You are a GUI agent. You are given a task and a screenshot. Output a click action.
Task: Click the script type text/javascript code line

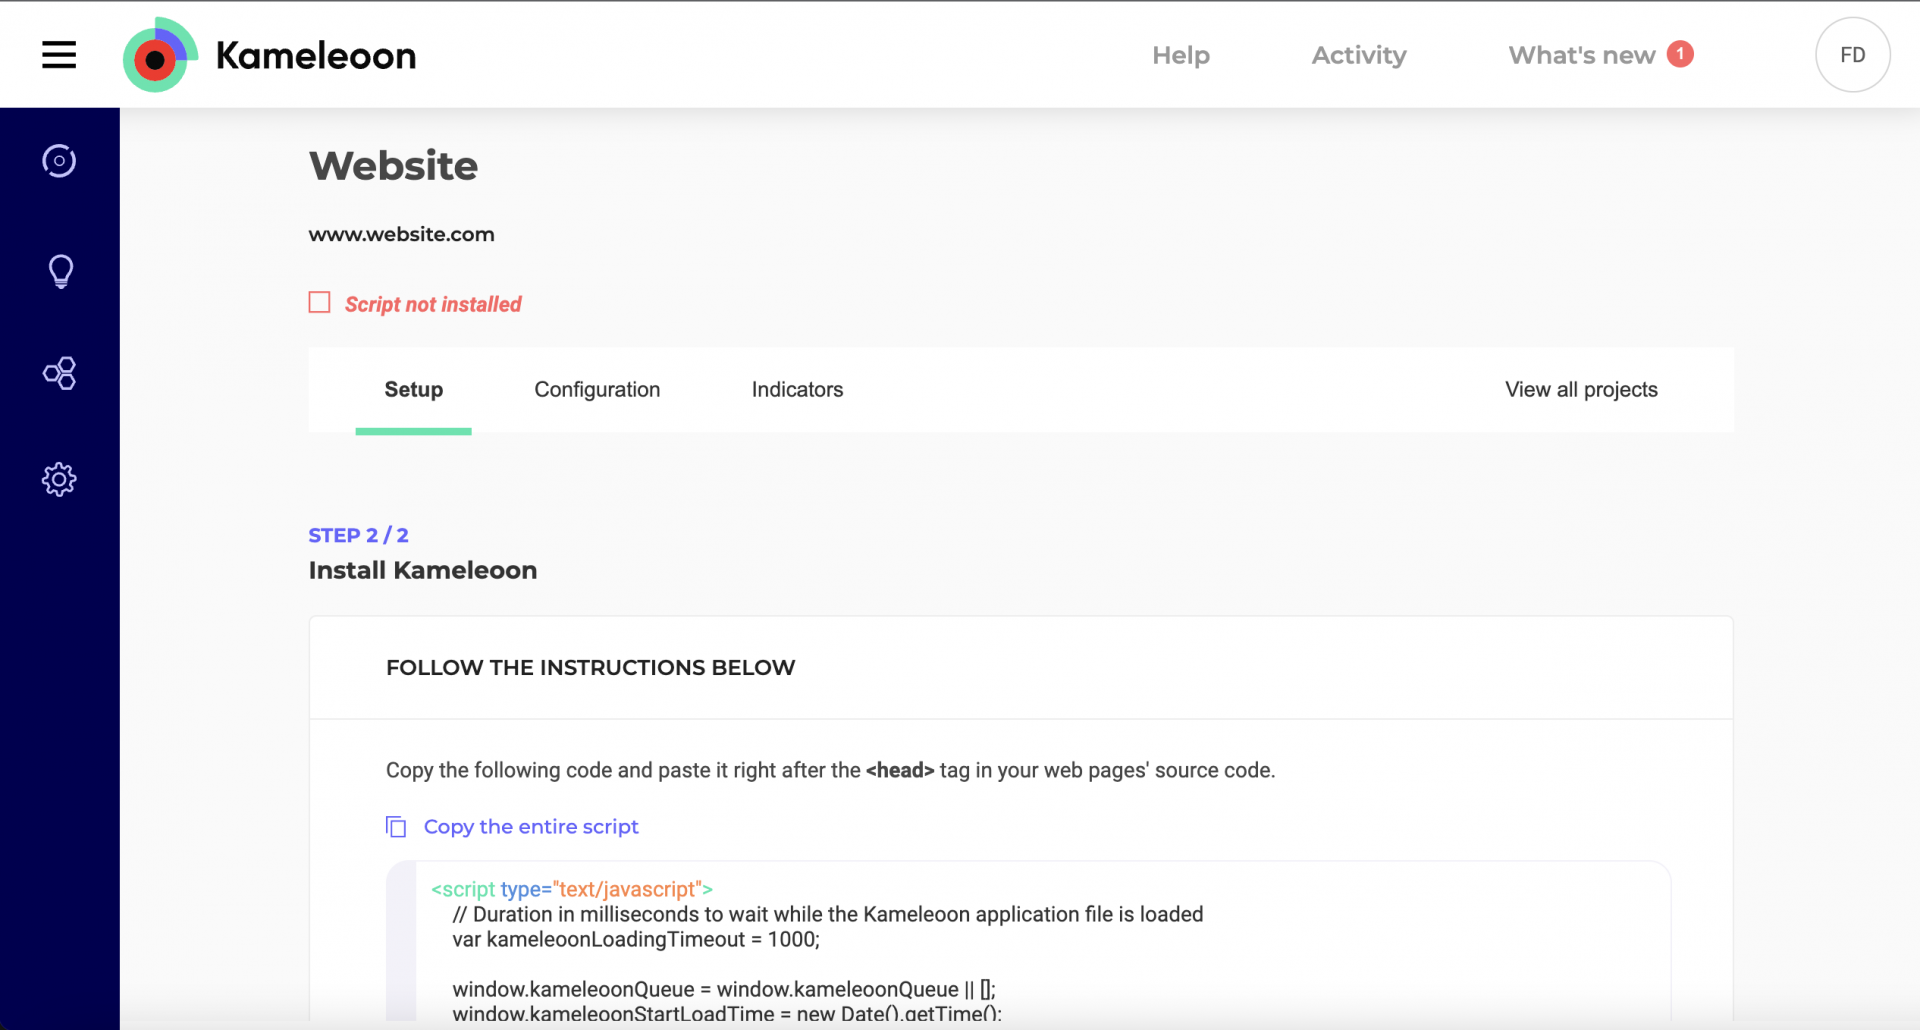pyautogui.click(x=571, y=889)
